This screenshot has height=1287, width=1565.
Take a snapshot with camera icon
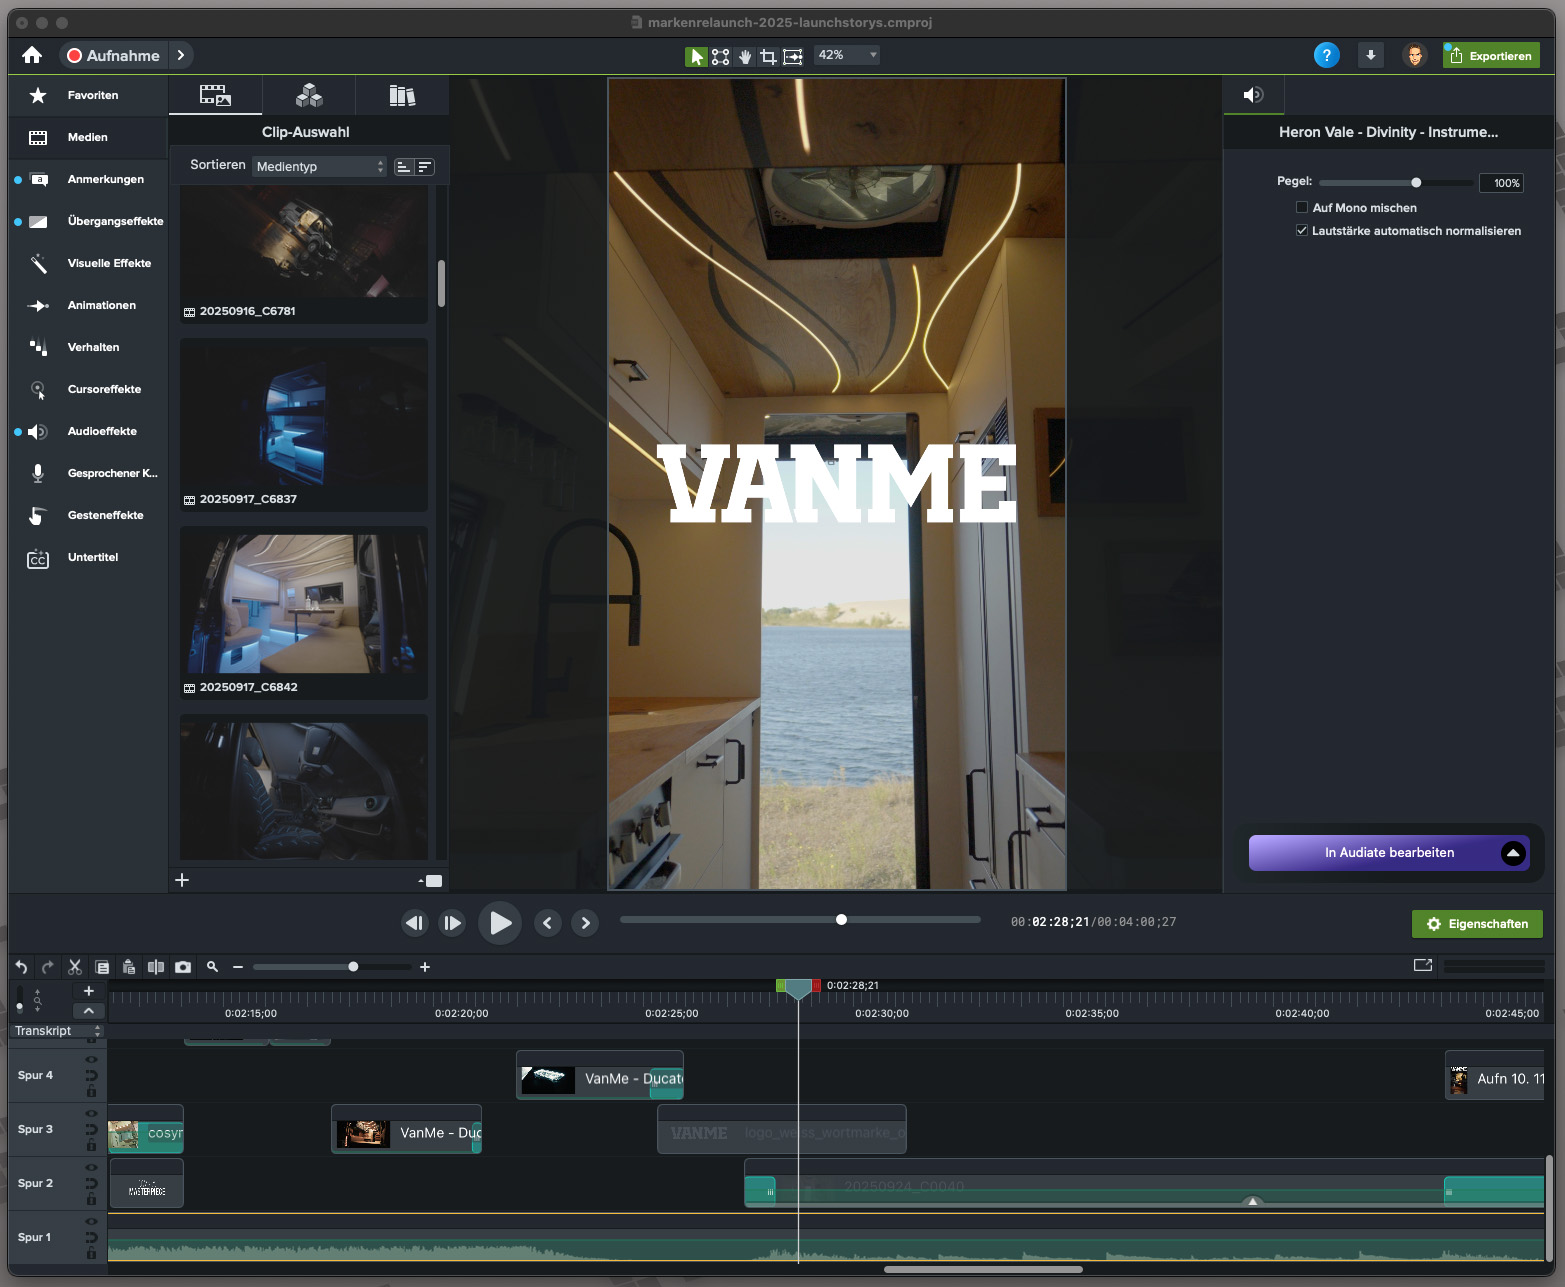(183, 967)
